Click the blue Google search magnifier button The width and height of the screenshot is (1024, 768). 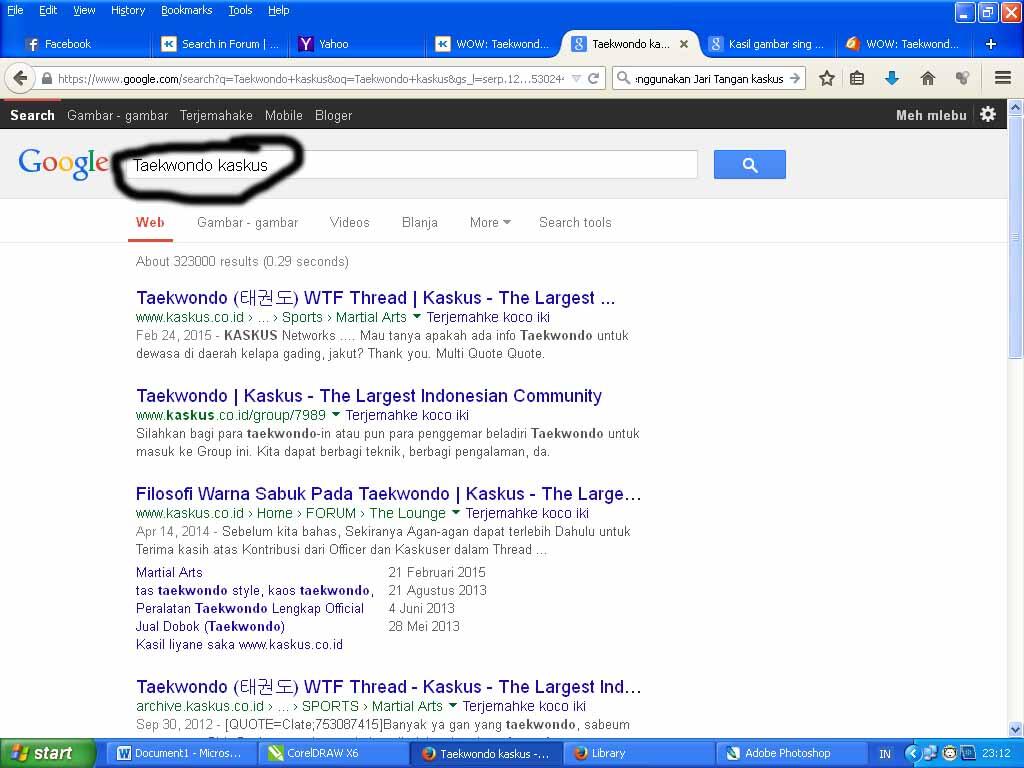pyautogui.click(x=750, y=165)
